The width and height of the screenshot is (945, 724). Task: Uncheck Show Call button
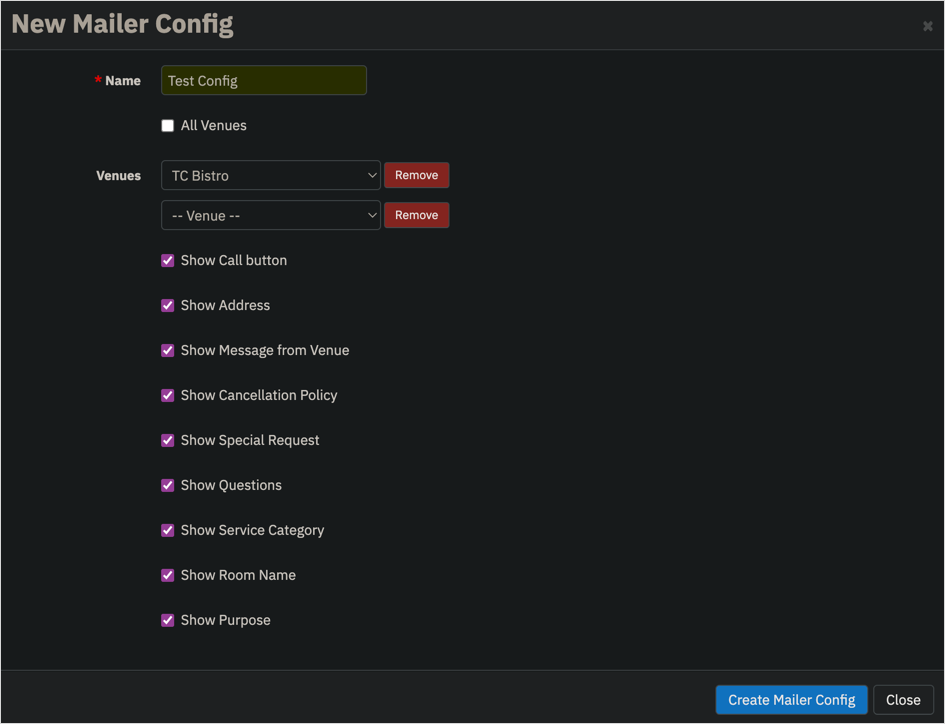coord(168,260)
